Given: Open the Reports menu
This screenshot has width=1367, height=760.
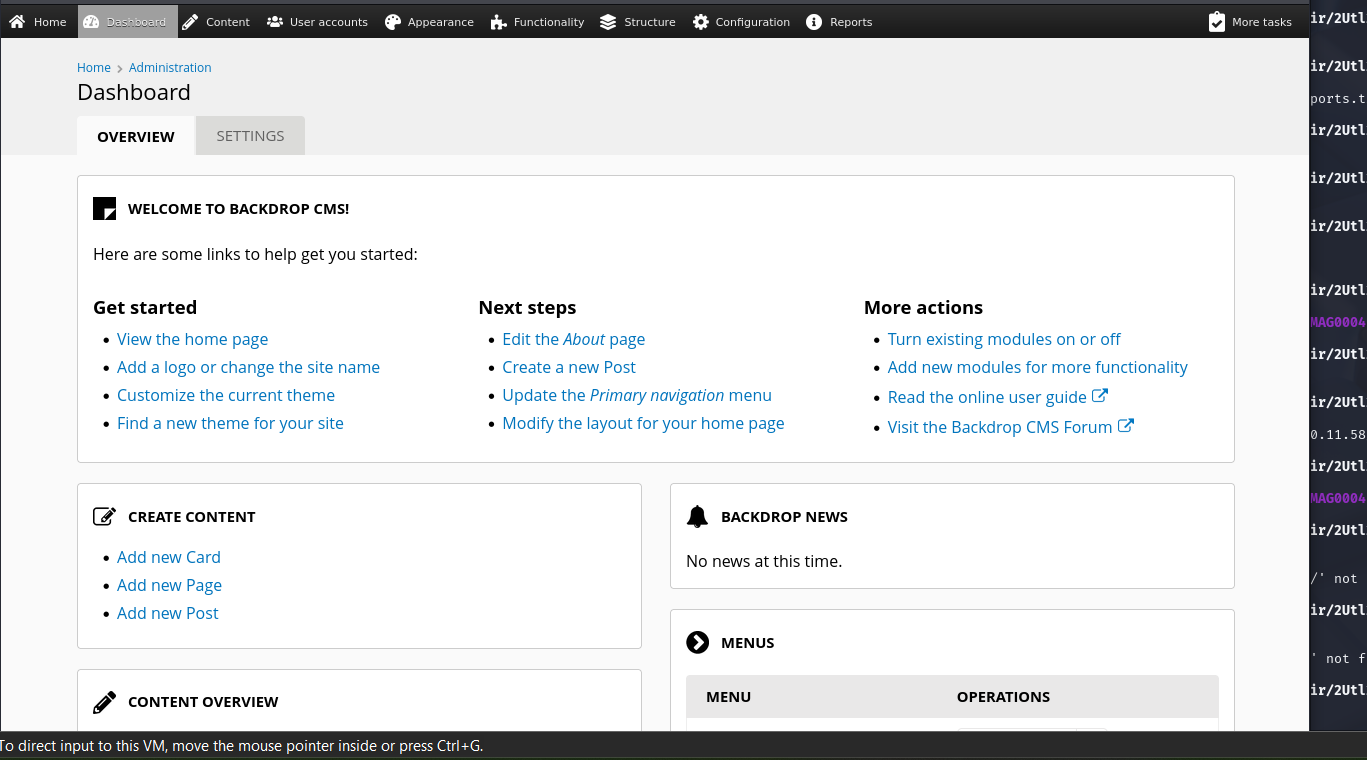Looking at the screenshot, I should (x=840, y=22).
